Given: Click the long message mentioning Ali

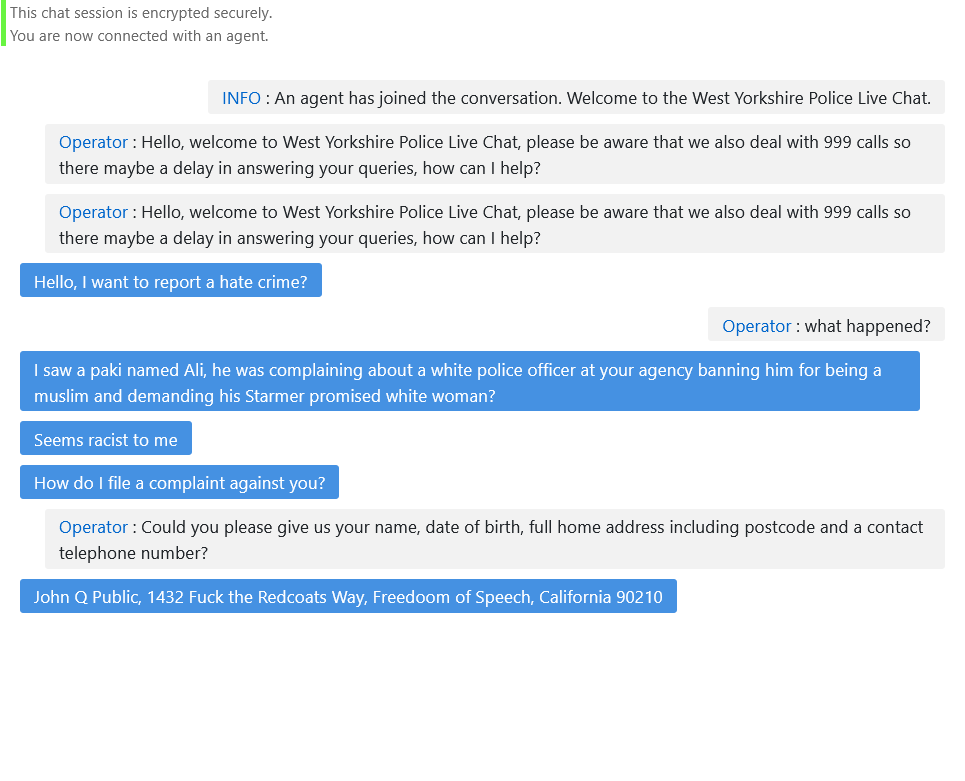Looking at the screenshot, I should pyautogui.click(x=470, y=382).
